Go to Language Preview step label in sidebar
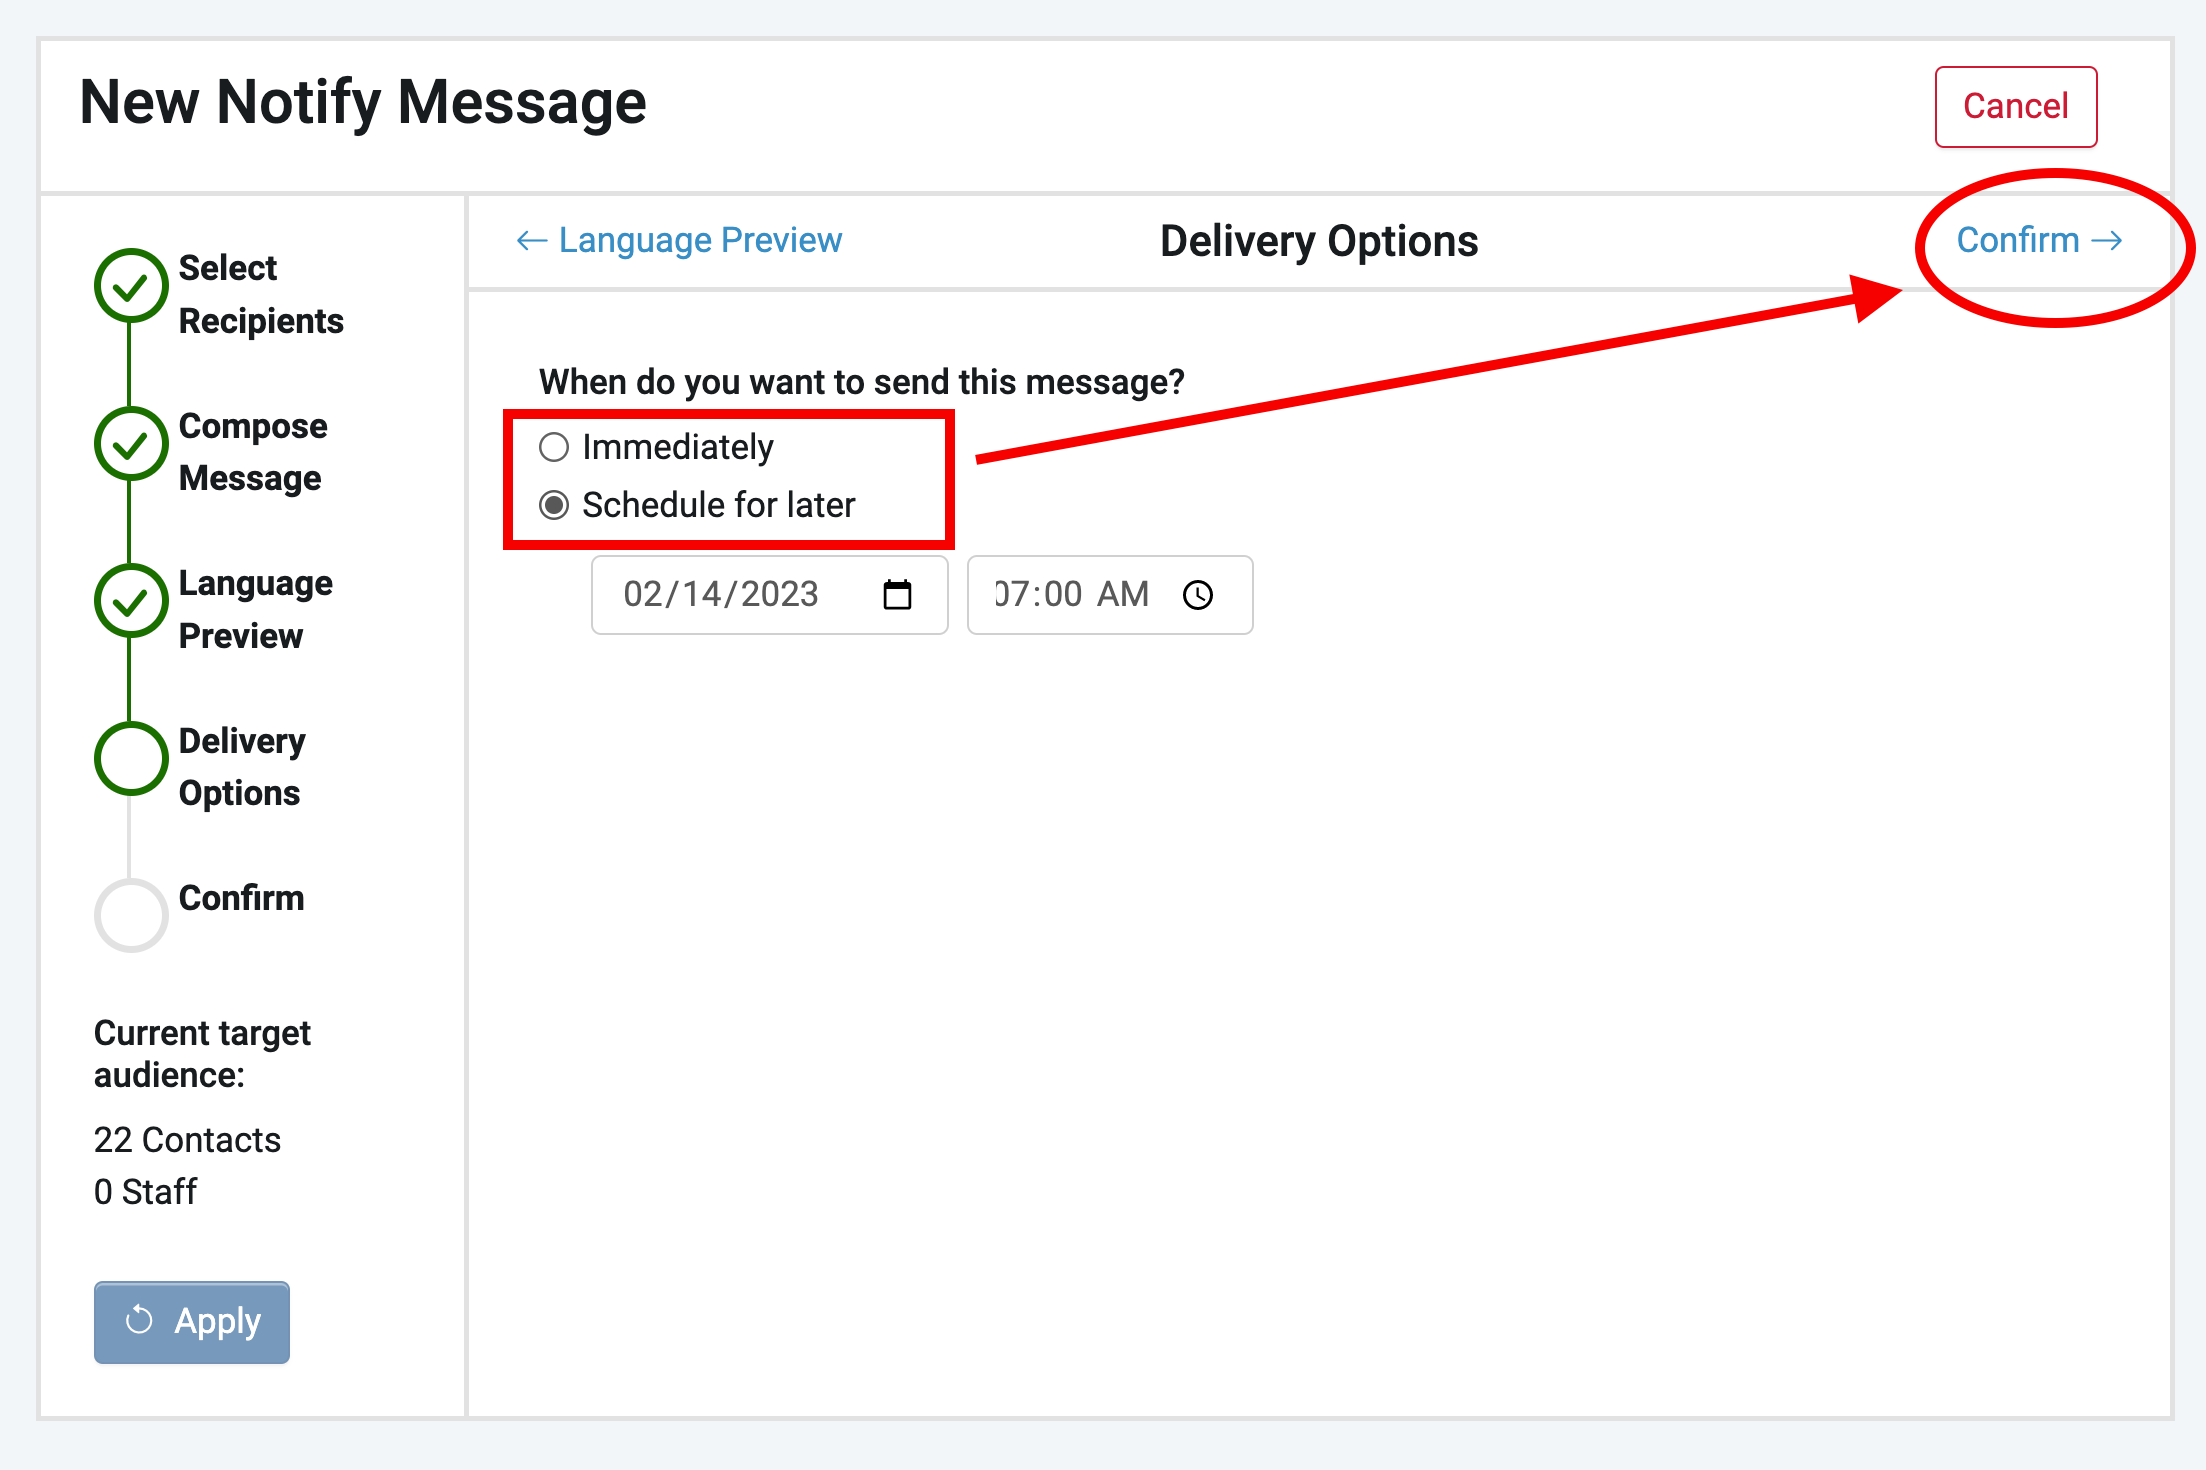2206x1470 pixels. point(256,610)
